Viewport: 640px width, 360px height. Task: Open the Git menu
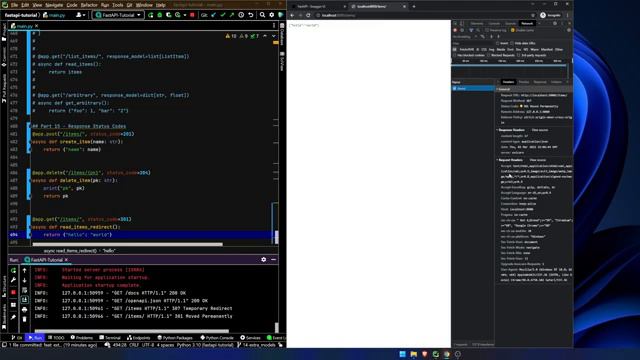point(129,5)
